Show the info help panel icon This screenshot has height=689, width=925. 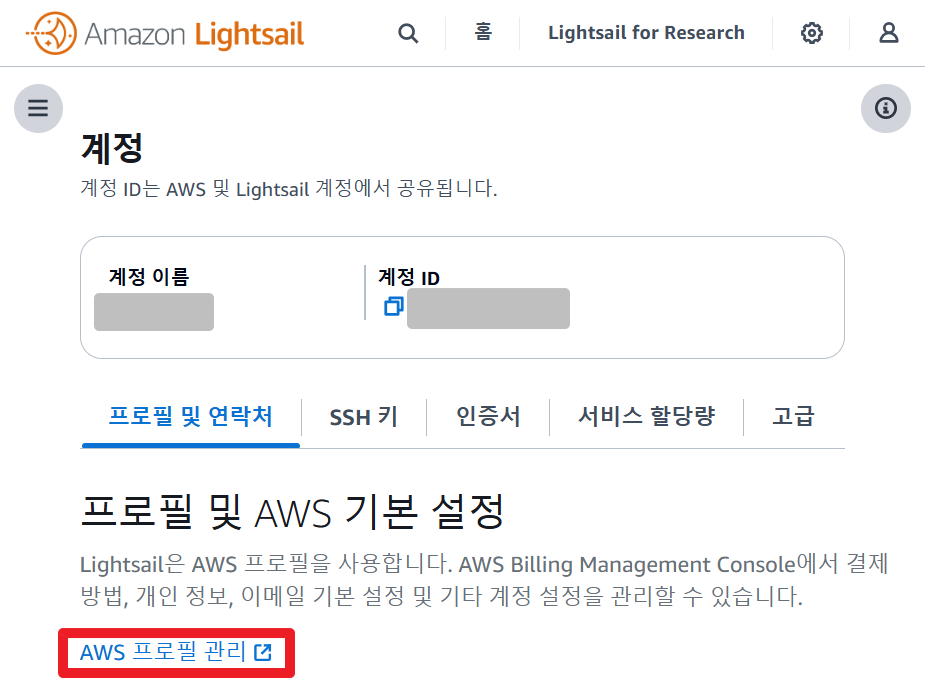click(x=885, y=108)
